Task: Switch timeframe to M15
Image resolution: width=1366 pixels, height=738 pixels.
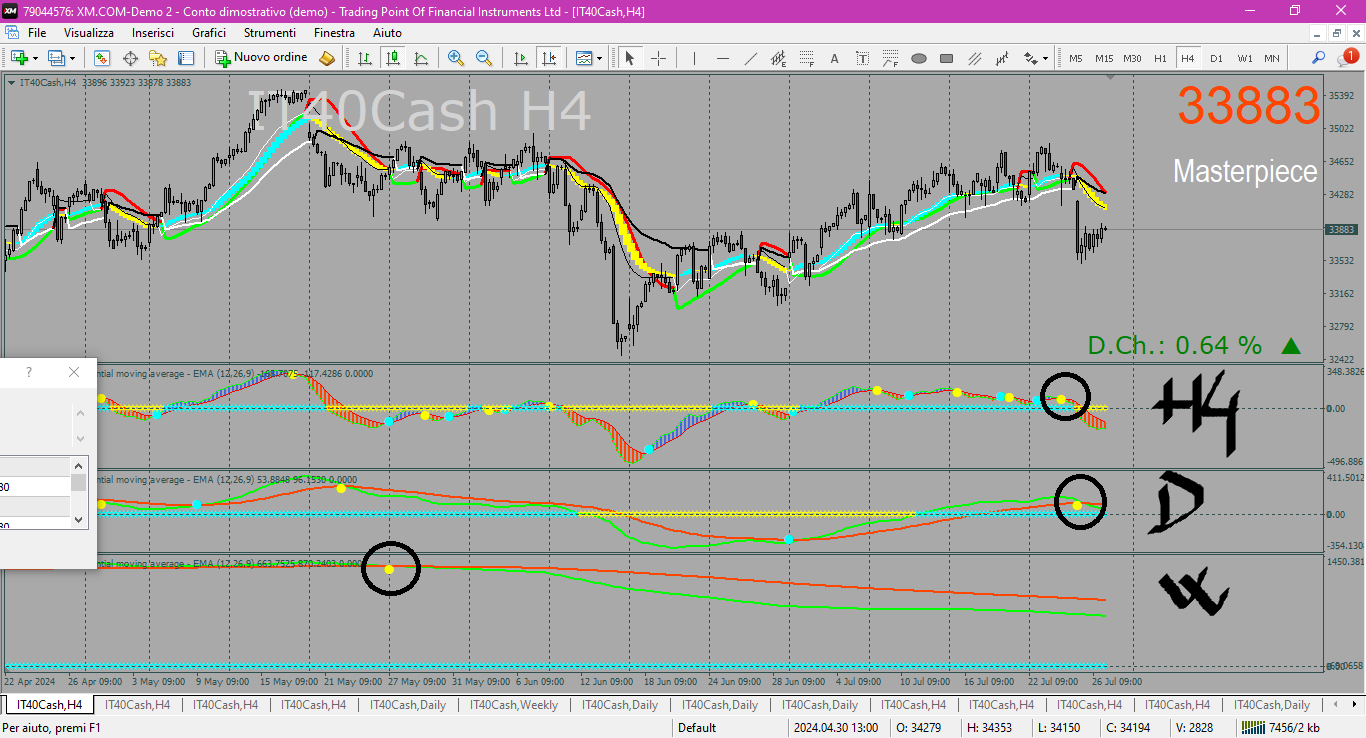Action: (1104, 58)
